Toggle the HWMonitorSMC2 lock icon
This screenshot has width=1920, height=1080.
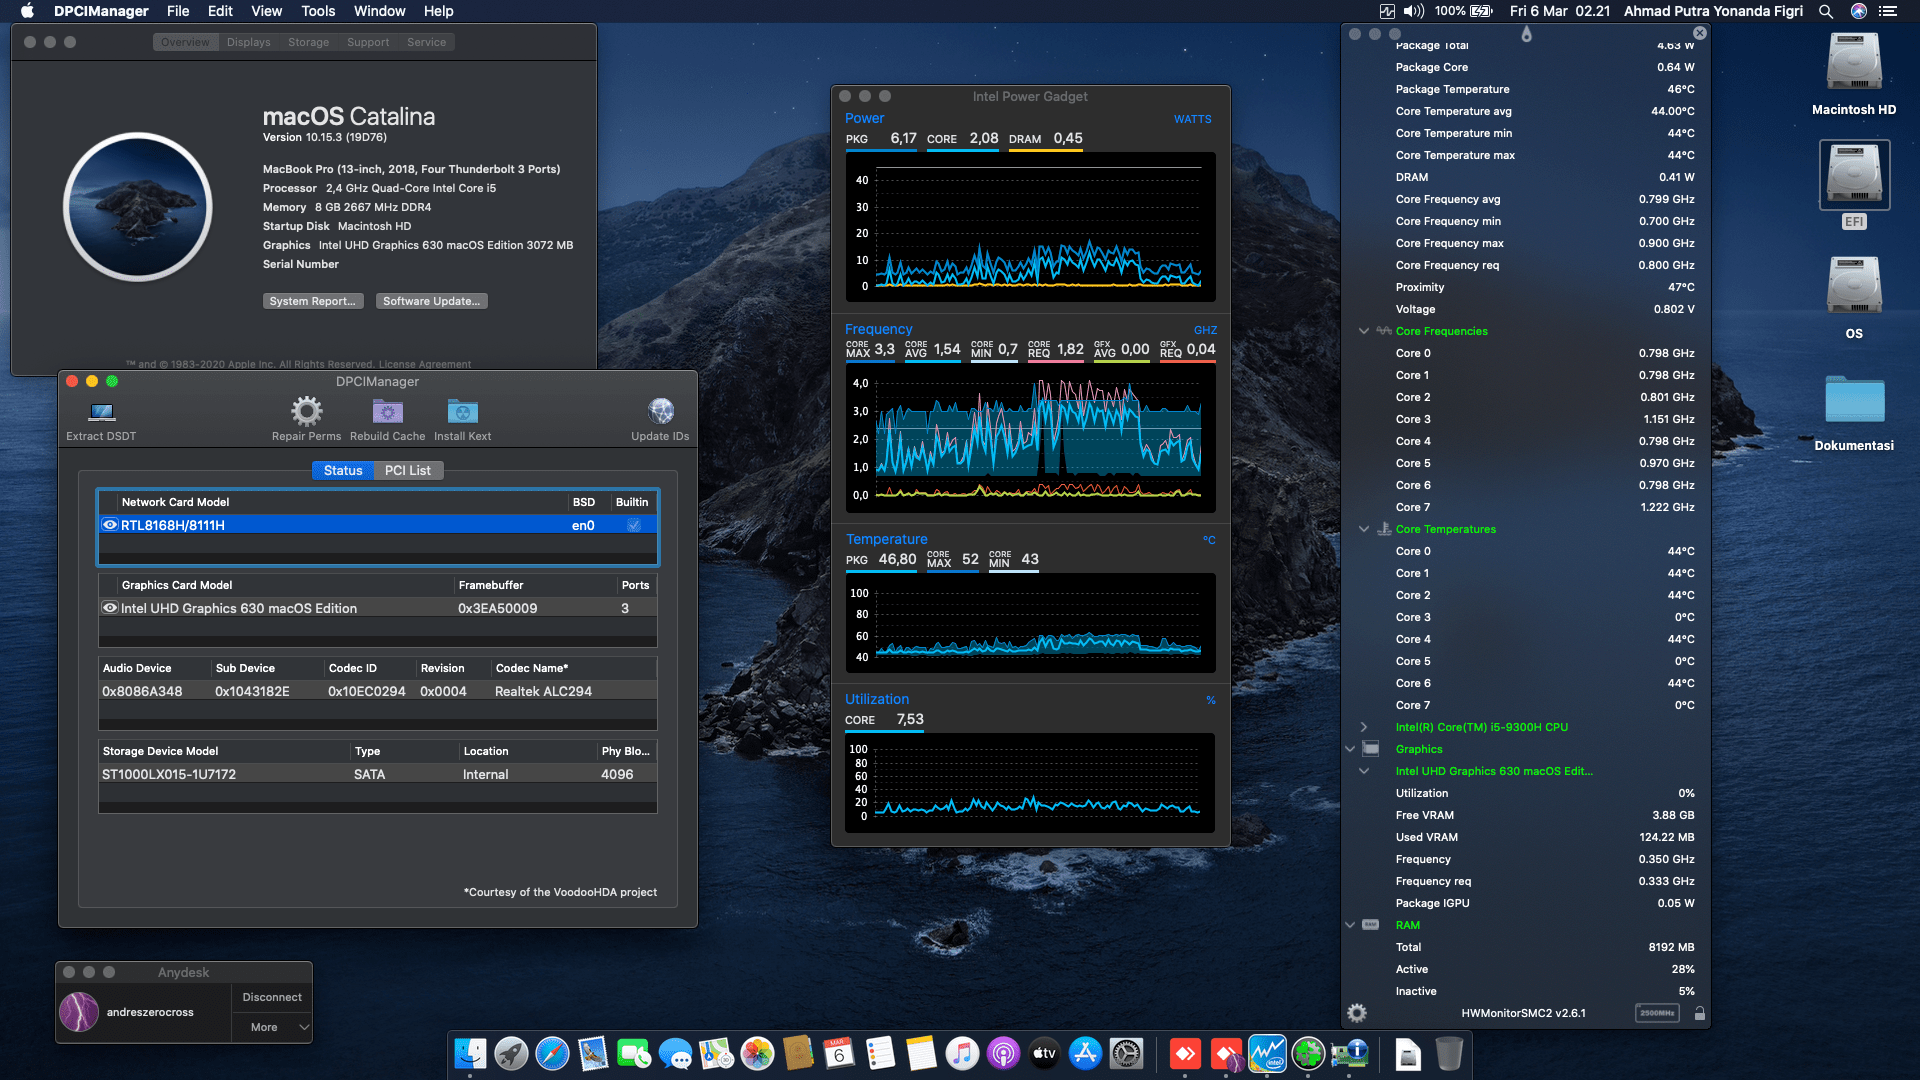pyautogui.click(x=1699, y=1013)
